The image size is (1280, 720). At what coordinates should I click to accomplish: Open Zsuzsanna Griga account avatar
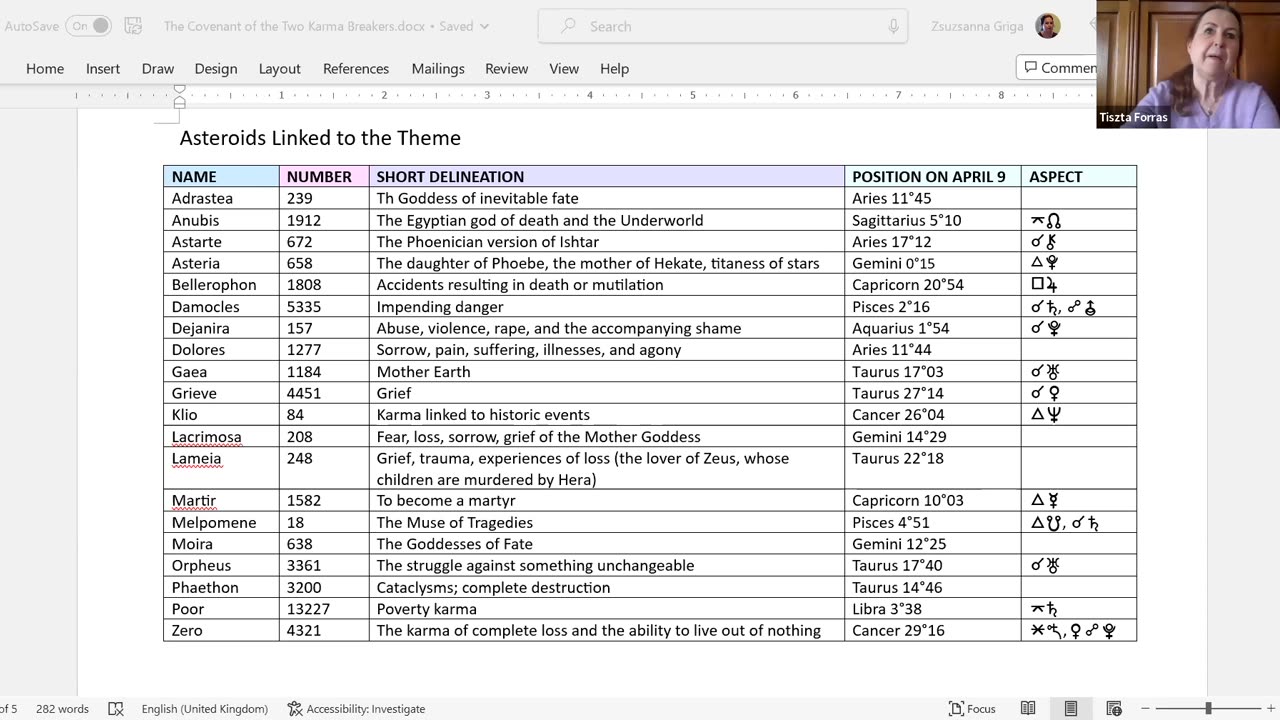click(x=1047, y=26)
